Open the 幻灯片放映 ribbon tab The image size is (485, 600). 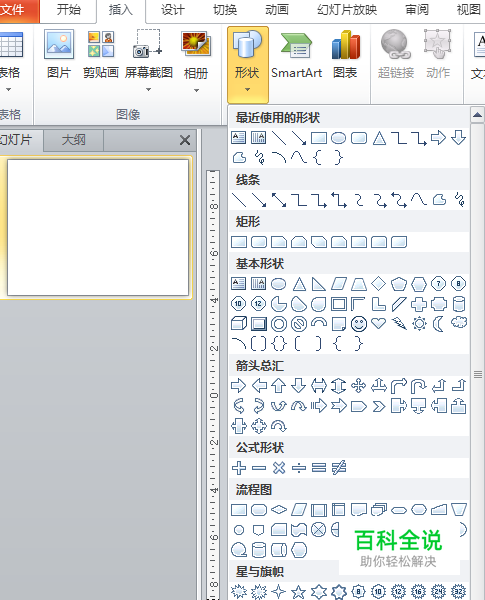click(347, 10)
